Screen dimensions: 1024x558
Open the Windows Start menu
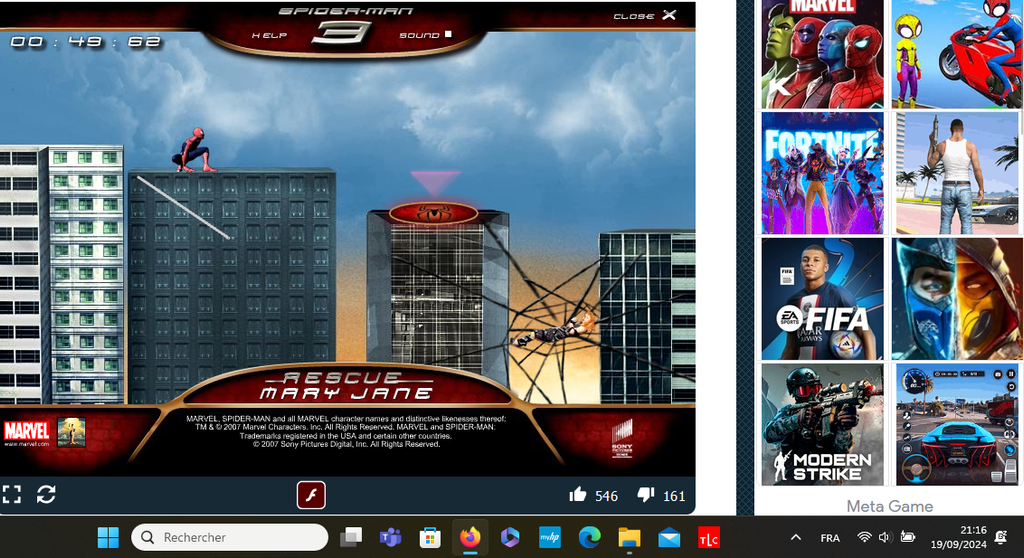(108, 537)
